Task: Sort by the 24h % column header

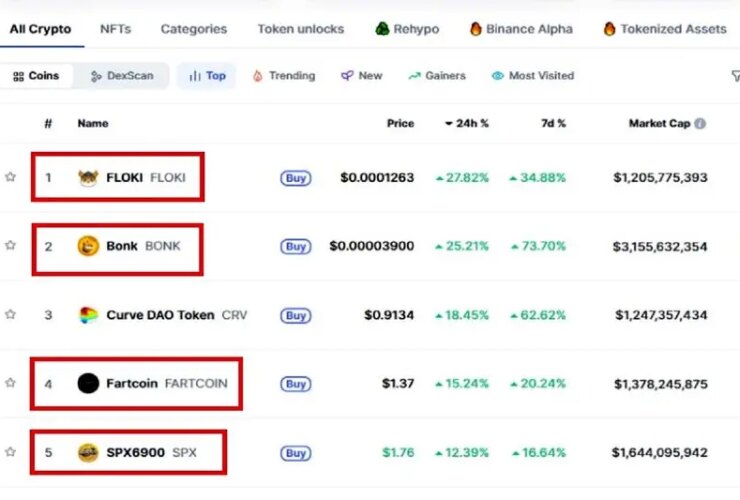Action: (x=467, y=124)
